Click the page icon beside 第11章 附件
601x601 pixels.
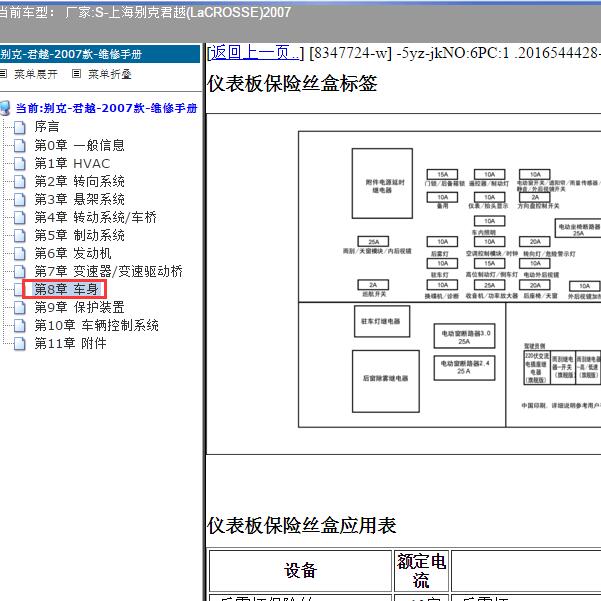pyautogui.click(x=20, y=343)
